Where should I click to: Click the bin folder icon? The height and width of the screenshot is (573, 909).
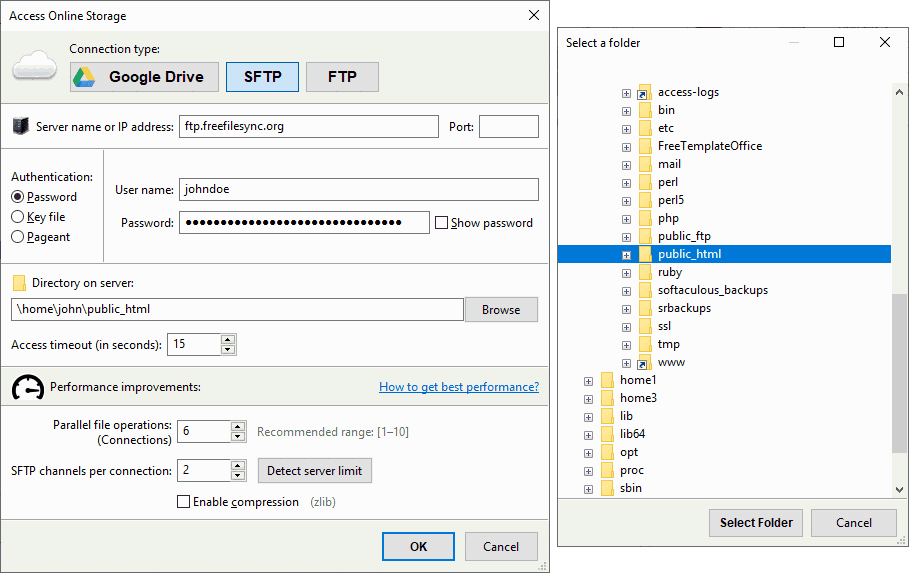click(645, 110)
